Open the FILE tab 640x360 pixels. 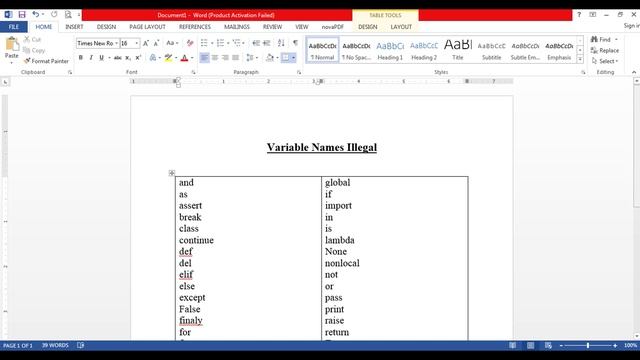click(x=14, y=27)
